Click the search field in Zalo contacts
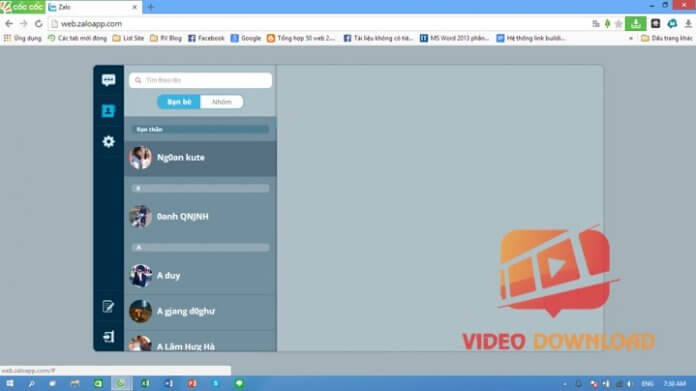The width and height of the screenshot is (696, 391). pos(200,80)
